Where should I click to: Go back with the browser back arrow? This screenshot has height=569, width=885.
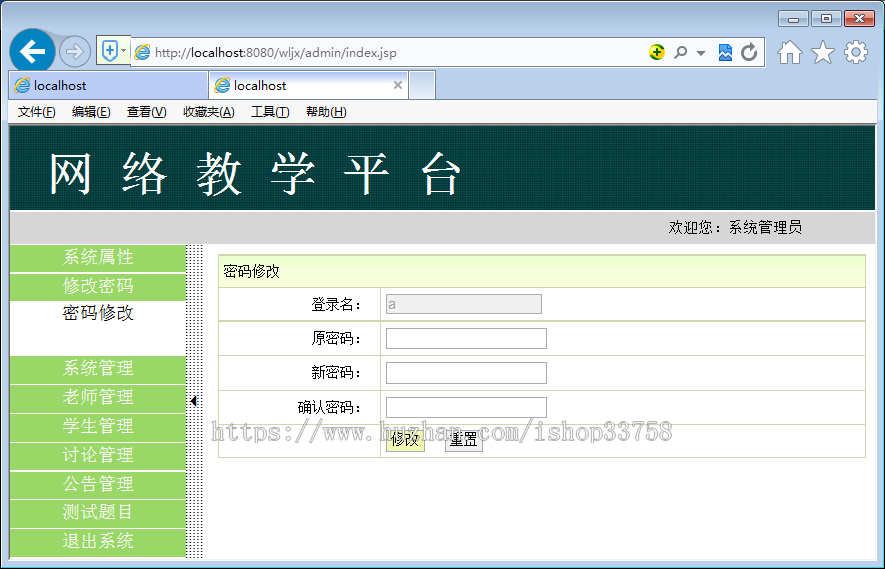pos(32,51)
